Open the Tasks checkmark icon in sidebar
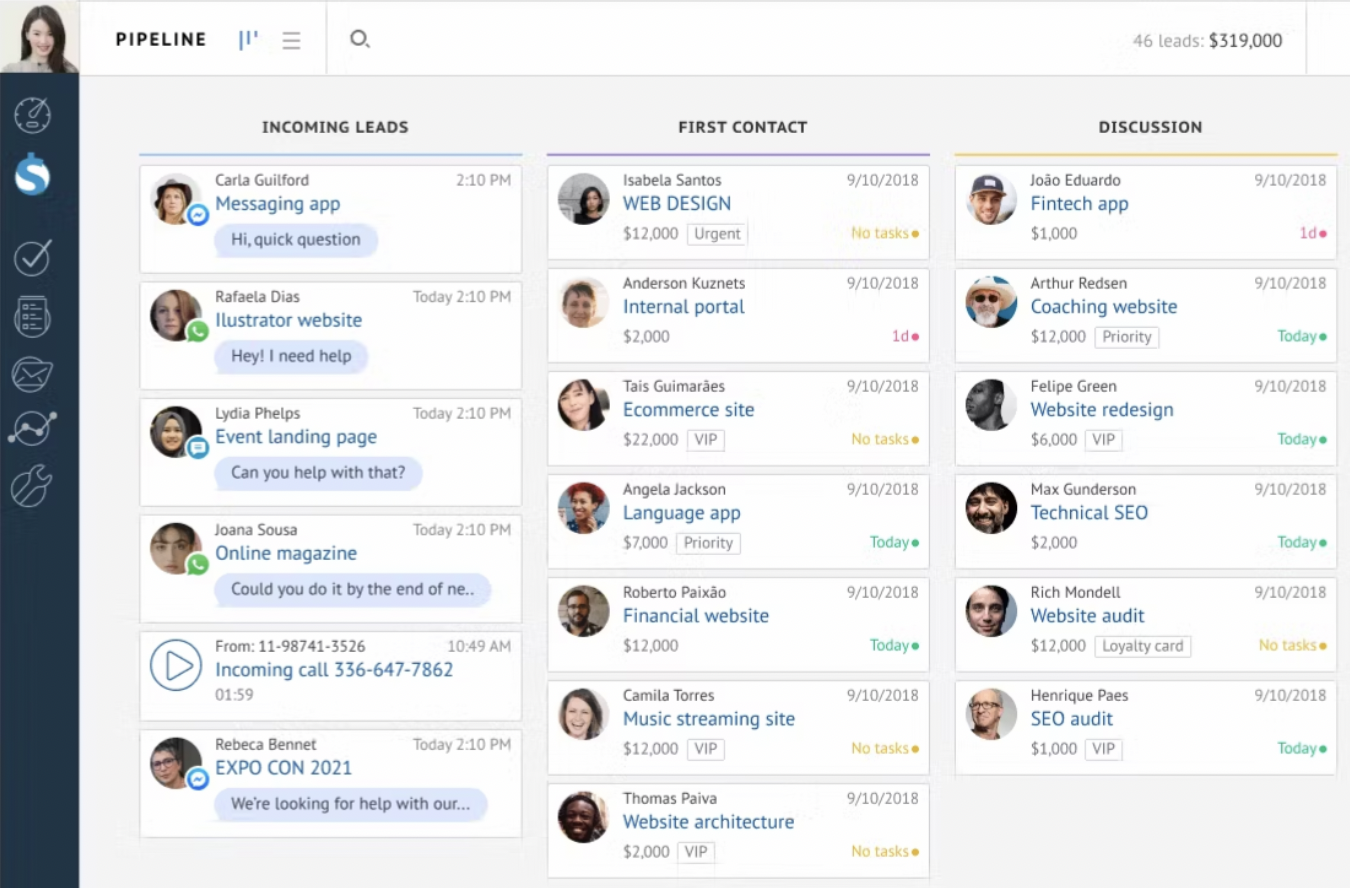This screenshot has height=888, width=1350. coord(32,257)
